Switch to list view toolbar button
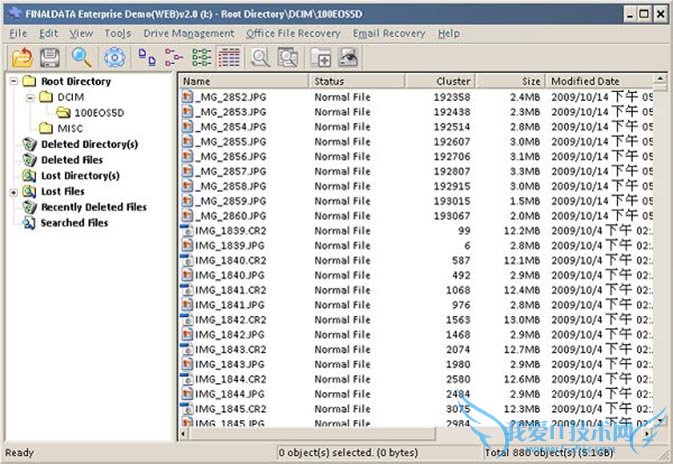 point(201,58)
